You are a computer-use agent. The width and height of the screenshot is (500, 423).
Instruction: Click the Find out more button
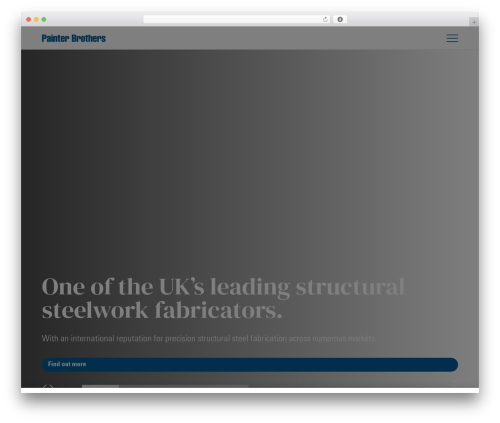click(250, 364)
